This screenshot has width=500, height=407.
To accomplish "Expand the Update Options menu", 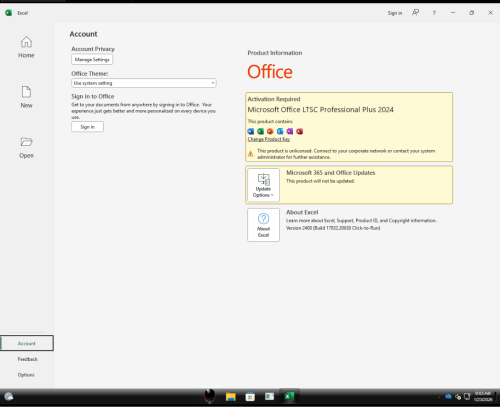I will click(x=263, y=185).
